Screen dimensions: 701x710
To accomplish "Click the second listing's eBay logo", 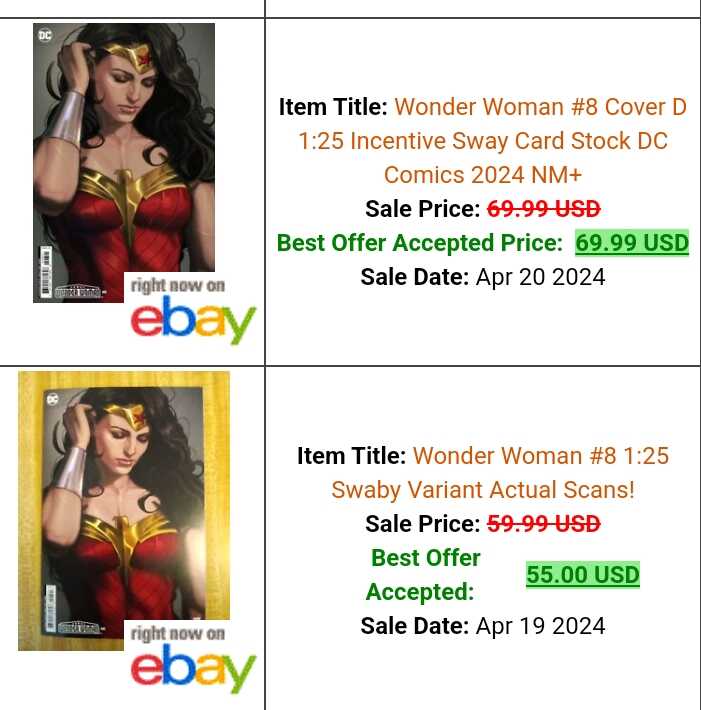I will point(193,668).
